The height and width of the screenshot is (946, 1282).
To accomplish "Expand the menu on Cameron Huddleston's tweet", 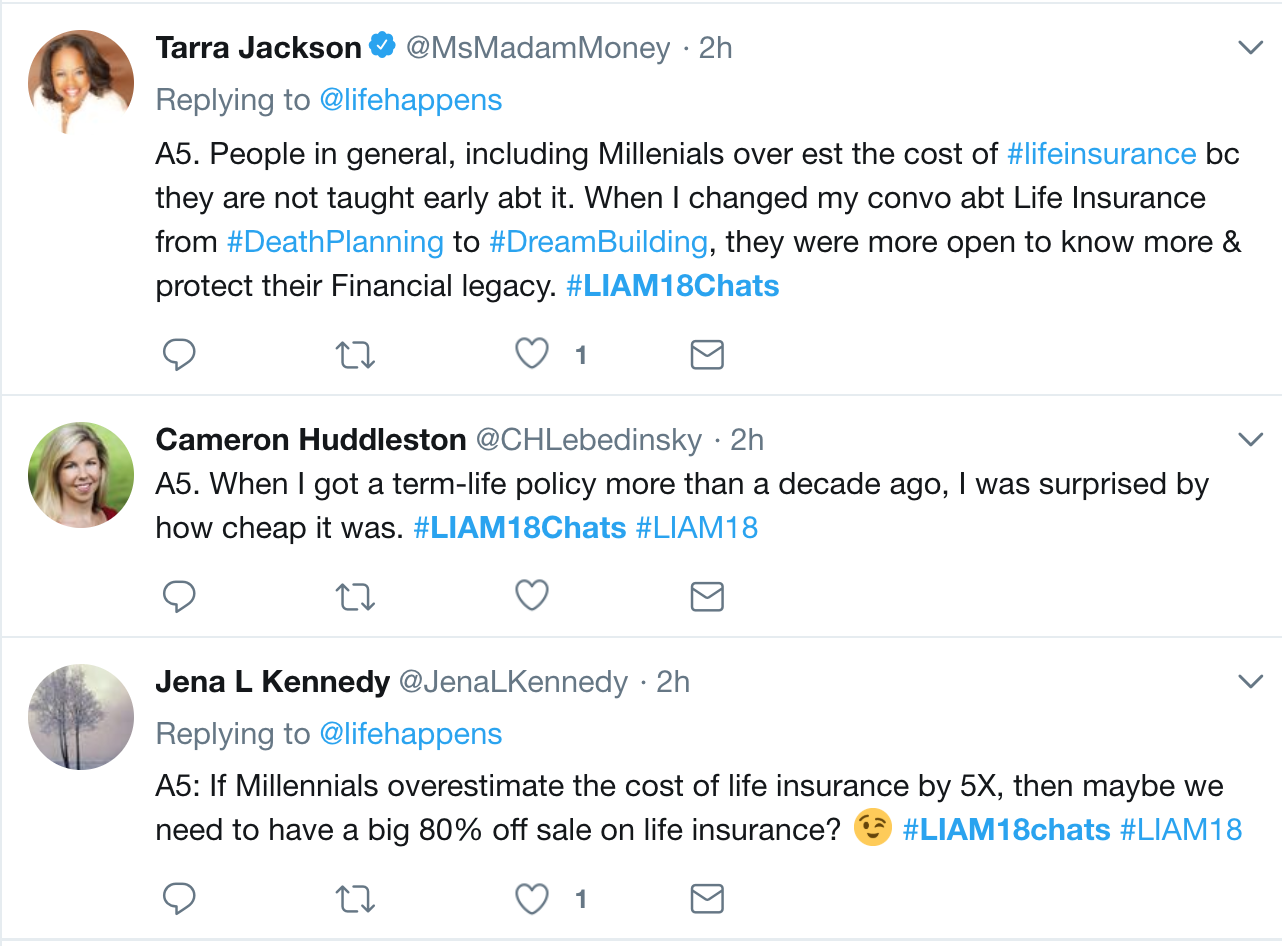I will [x=1251, y=439].
